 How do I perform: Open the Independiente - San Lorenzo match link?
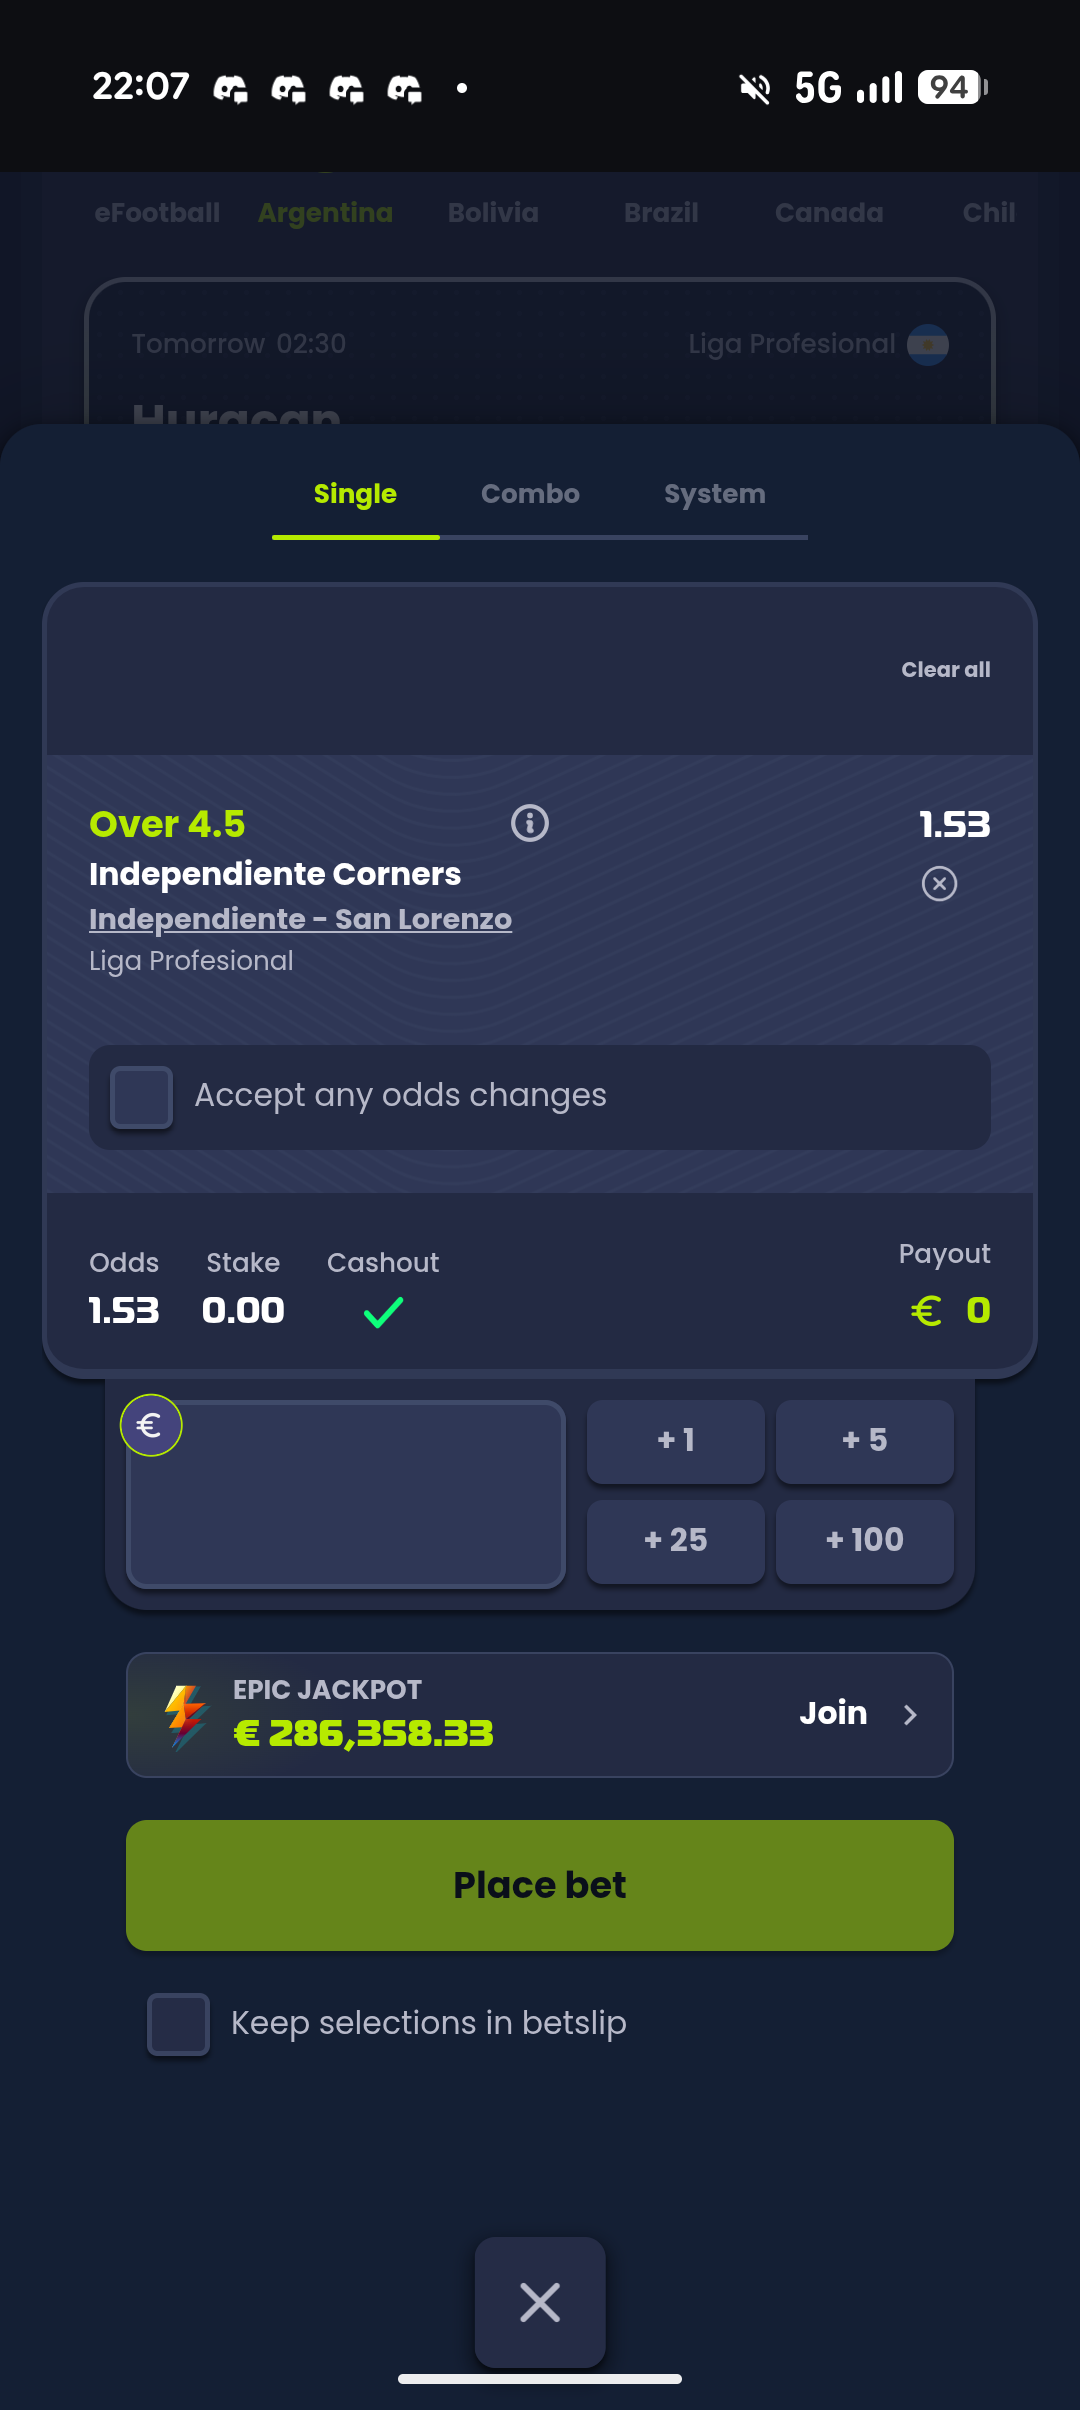click(300, 919)
